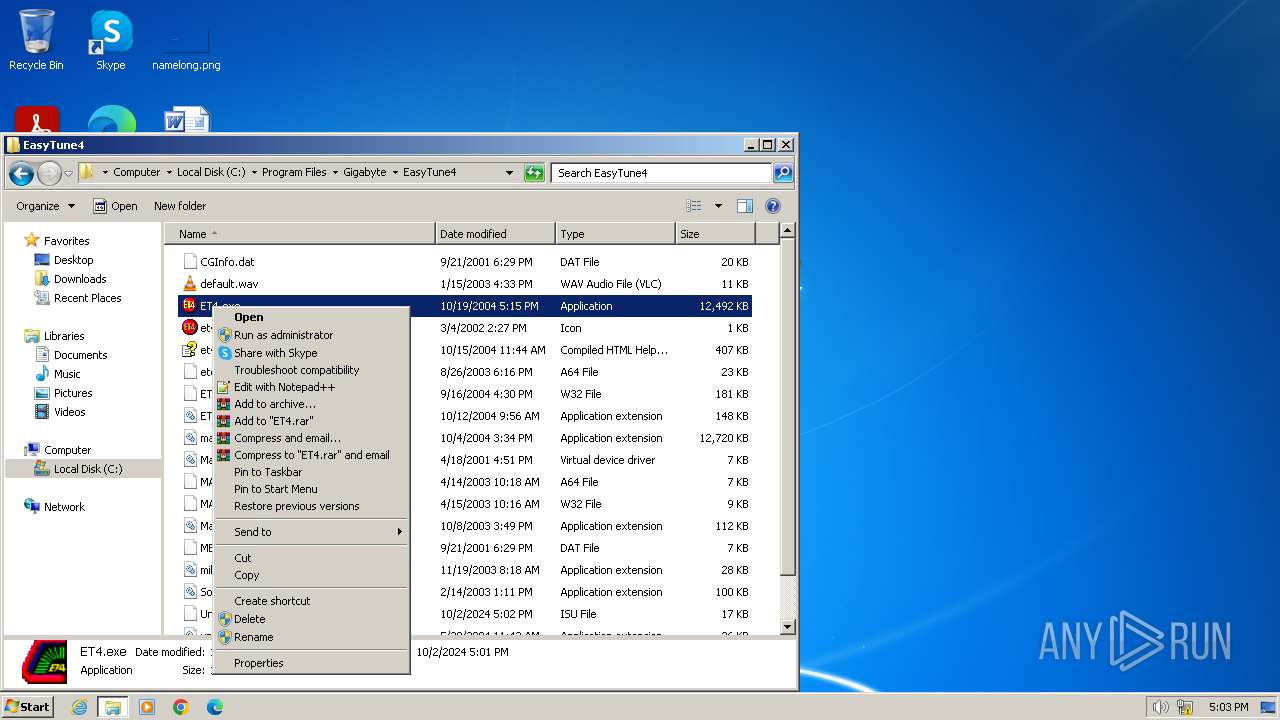The width and height of the screenshot is (1280, 720).
Task: Click Gigabyte in the address breadcrumb
Action: (365, 172)
